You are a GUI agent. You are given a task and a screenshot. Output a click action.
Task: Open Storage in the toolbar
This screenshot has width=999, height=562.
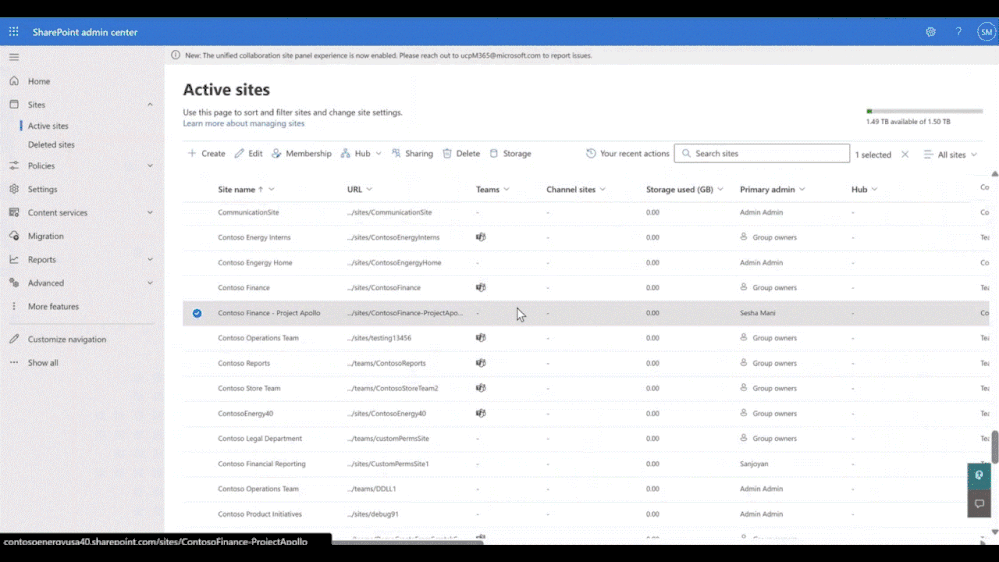click(510, 154)
